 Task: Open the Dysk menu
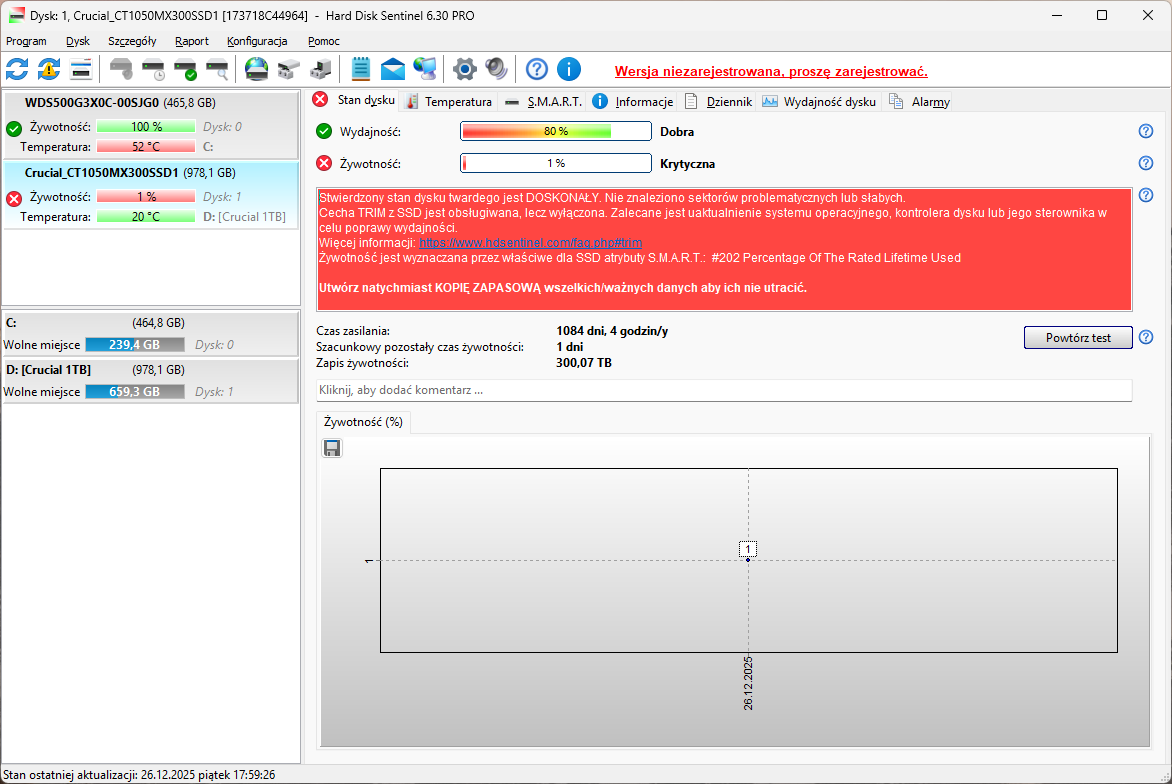pos(78,41)
